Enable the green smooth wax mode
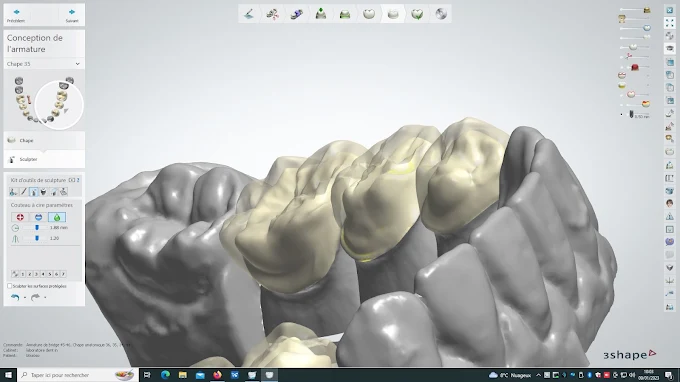The image size is (680, 382). [57, 217]
